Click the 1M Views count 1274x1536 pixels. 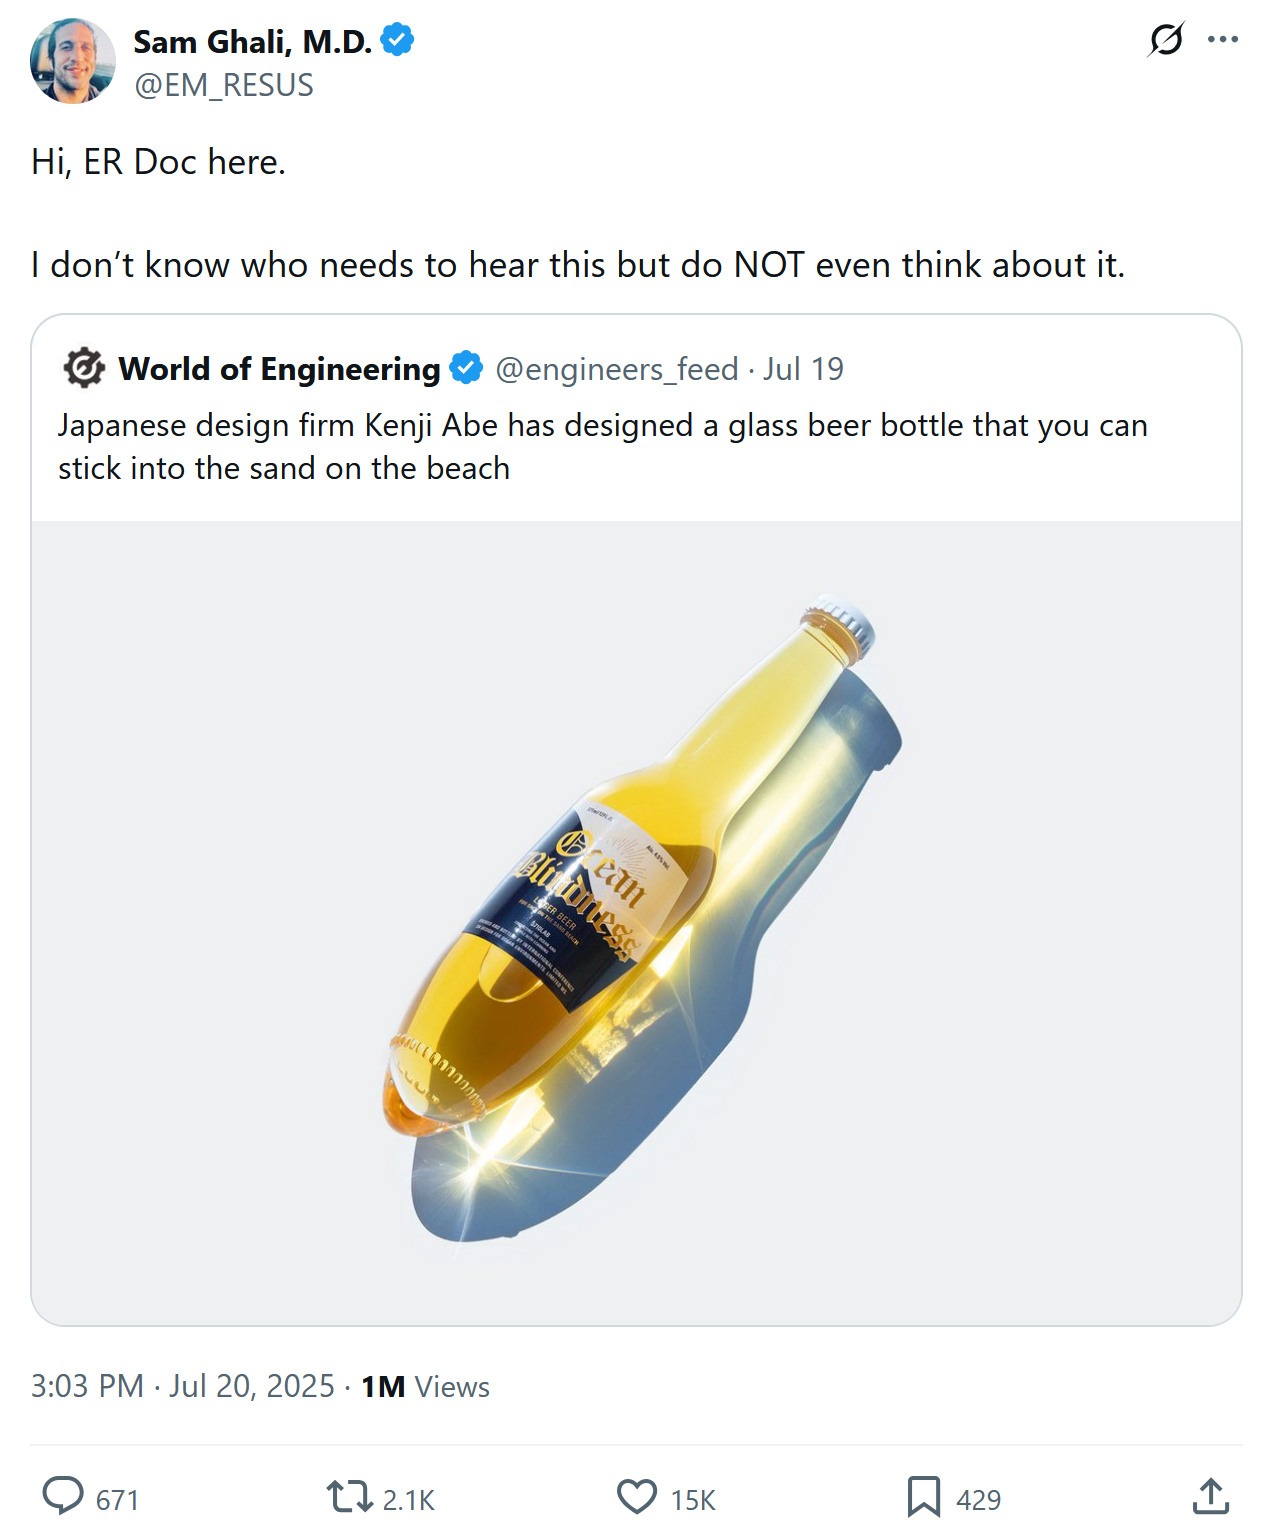click(x=425, y=1387)
